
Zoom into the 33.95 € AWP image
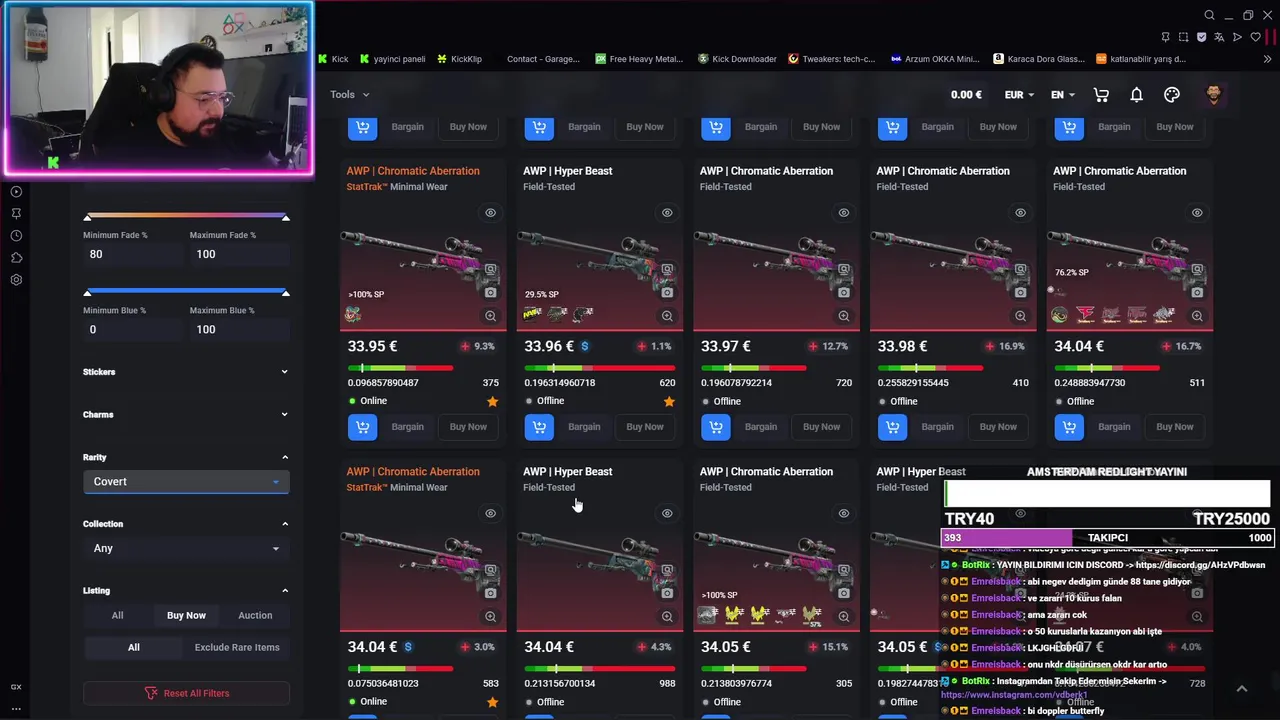pos(490,316)
